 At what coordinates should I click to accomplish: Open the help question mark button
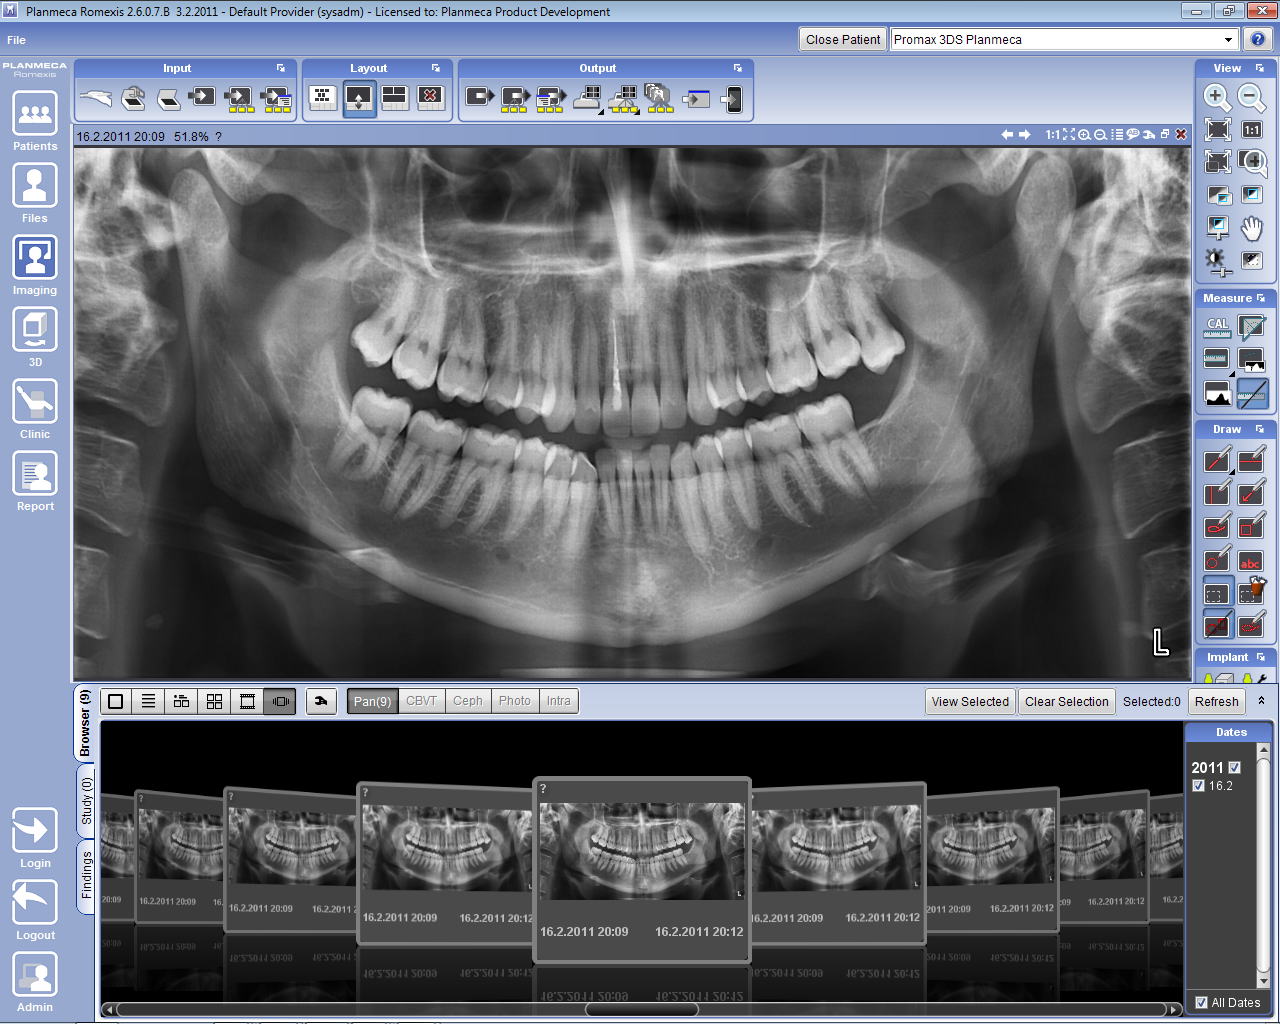tap(1258, 40)
